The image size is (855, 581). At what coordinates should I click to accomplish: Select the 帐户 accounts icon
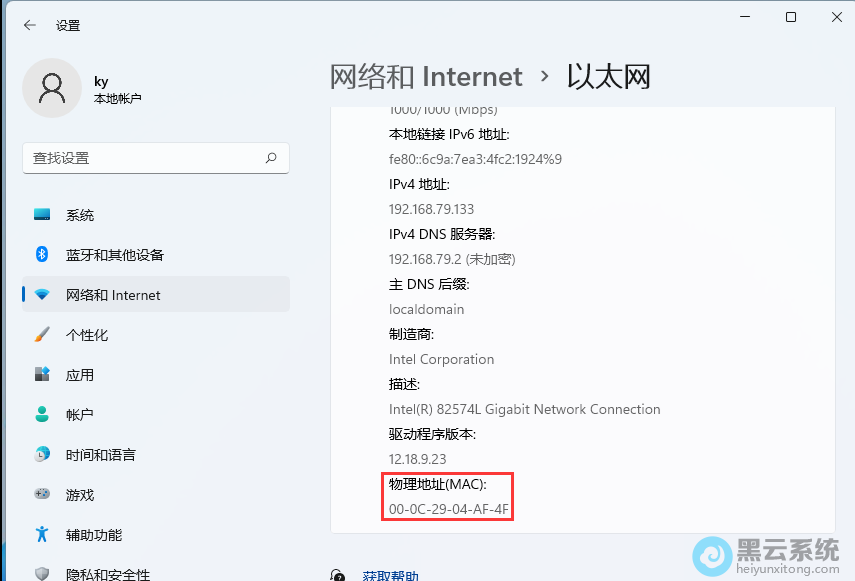tap(41, 414)
